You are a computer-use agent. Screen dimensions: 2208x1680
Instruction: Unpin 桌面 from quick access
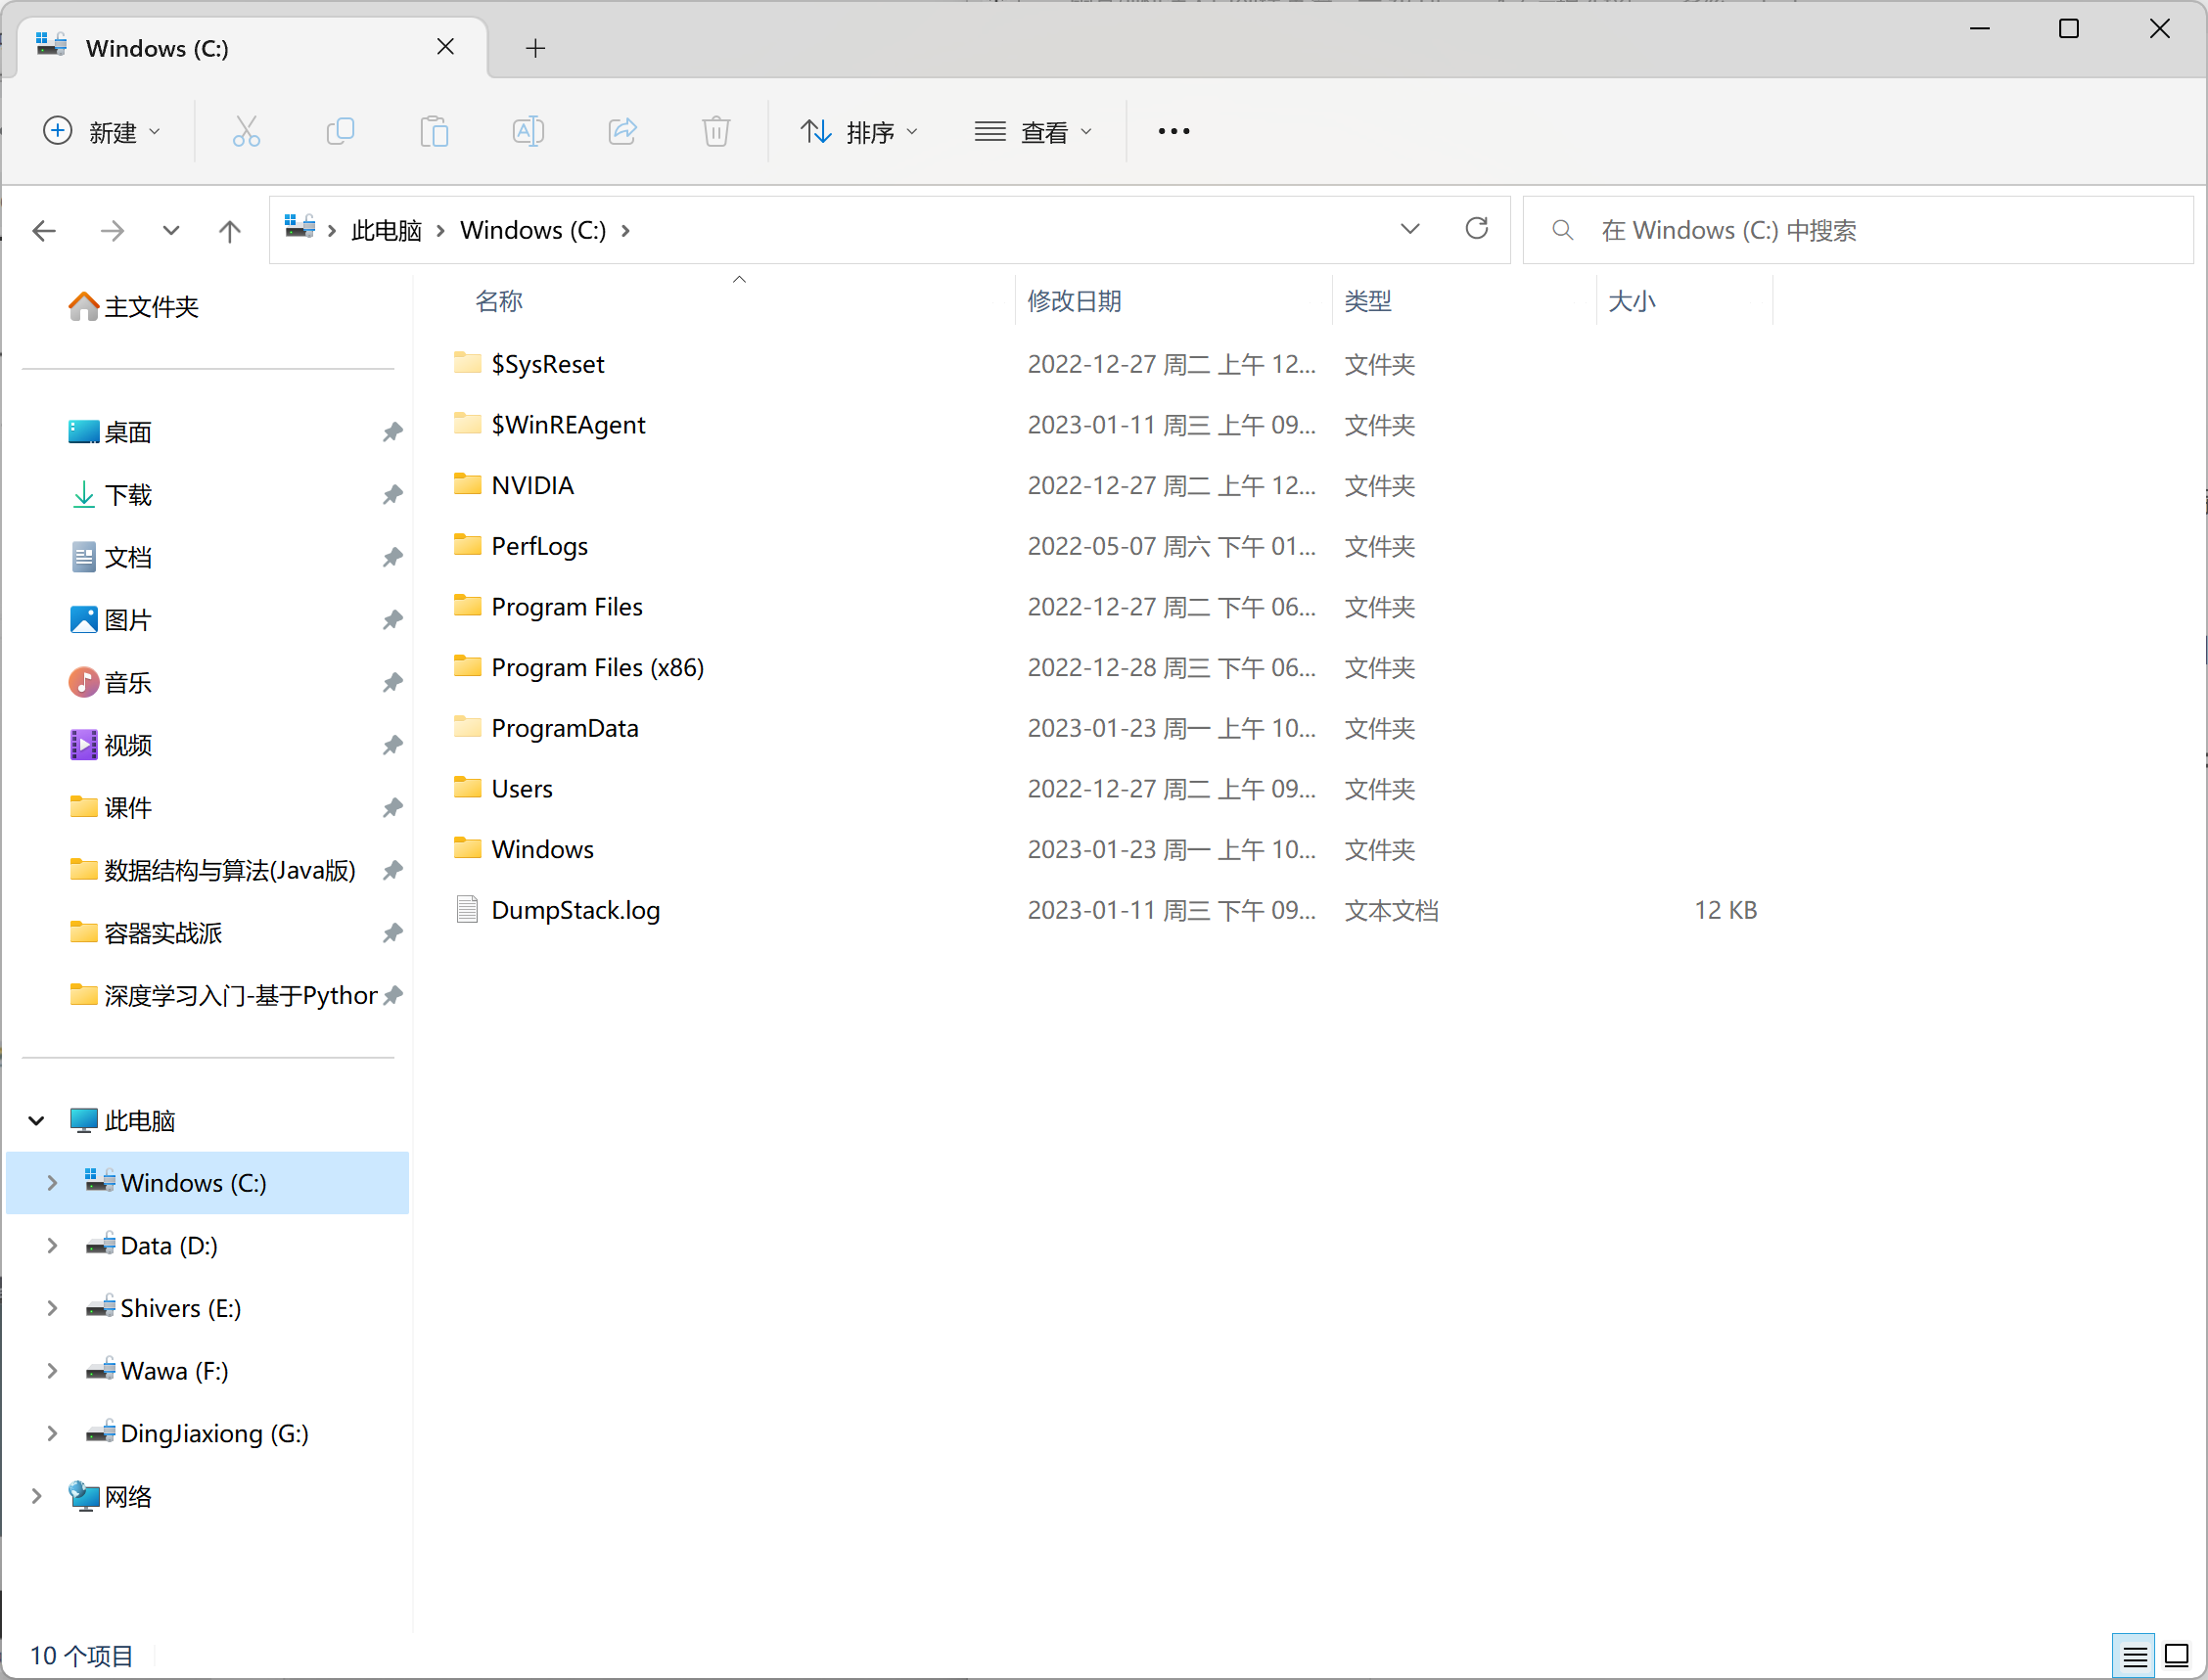click(392, 432)
